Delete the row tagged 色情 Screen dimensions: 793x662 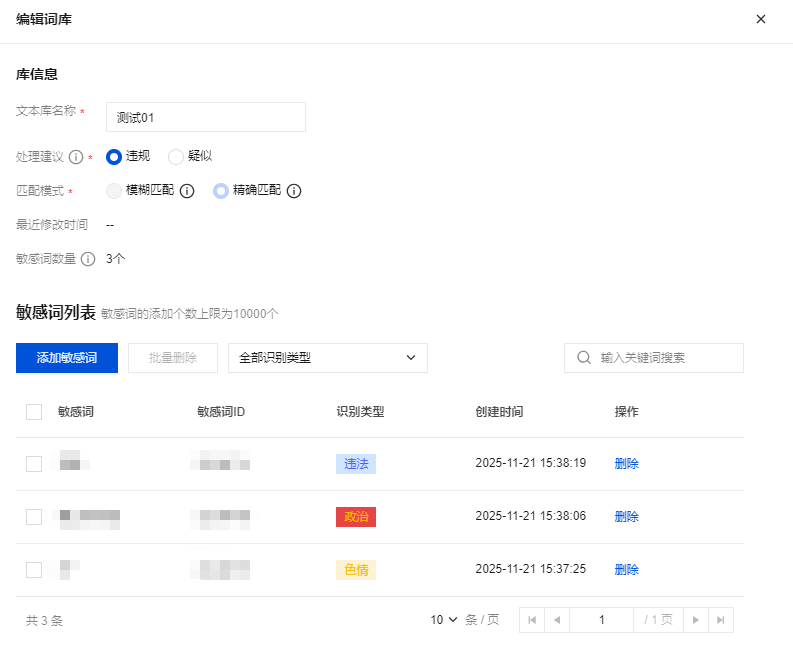tap(626, 569)
